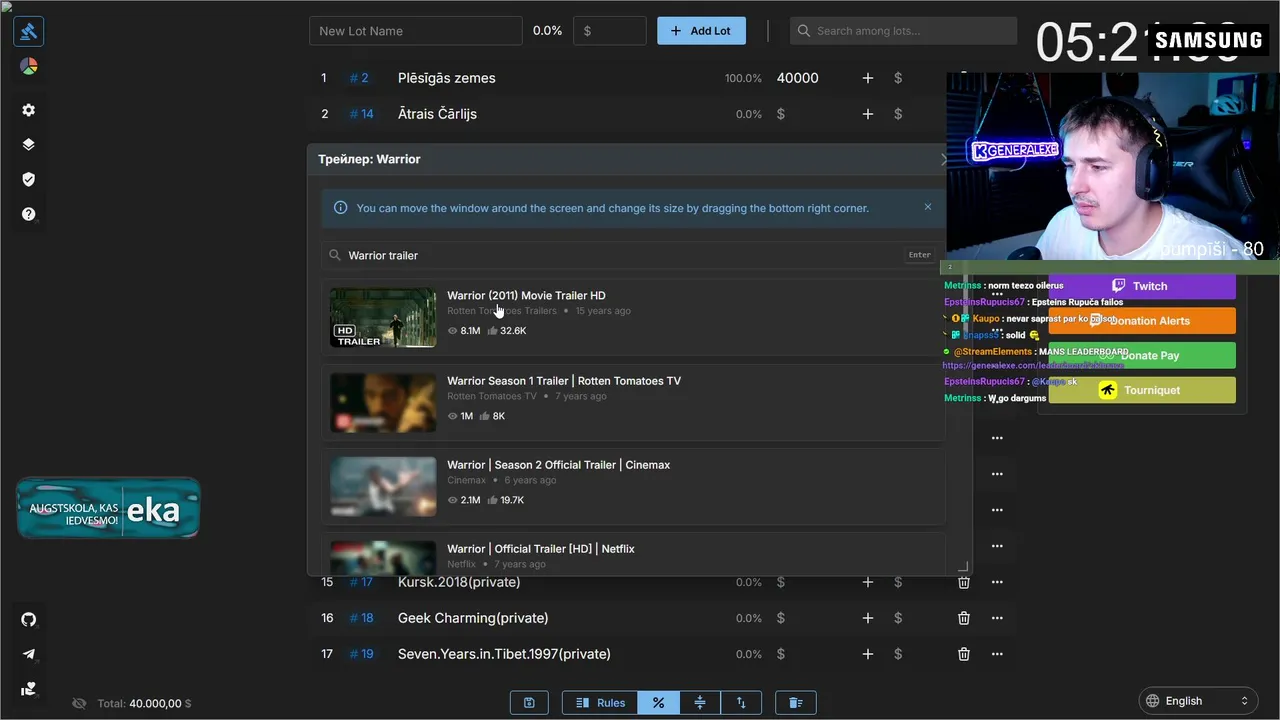
Task: Open the GitHub icon in sidebar
Action: [29, 619]
